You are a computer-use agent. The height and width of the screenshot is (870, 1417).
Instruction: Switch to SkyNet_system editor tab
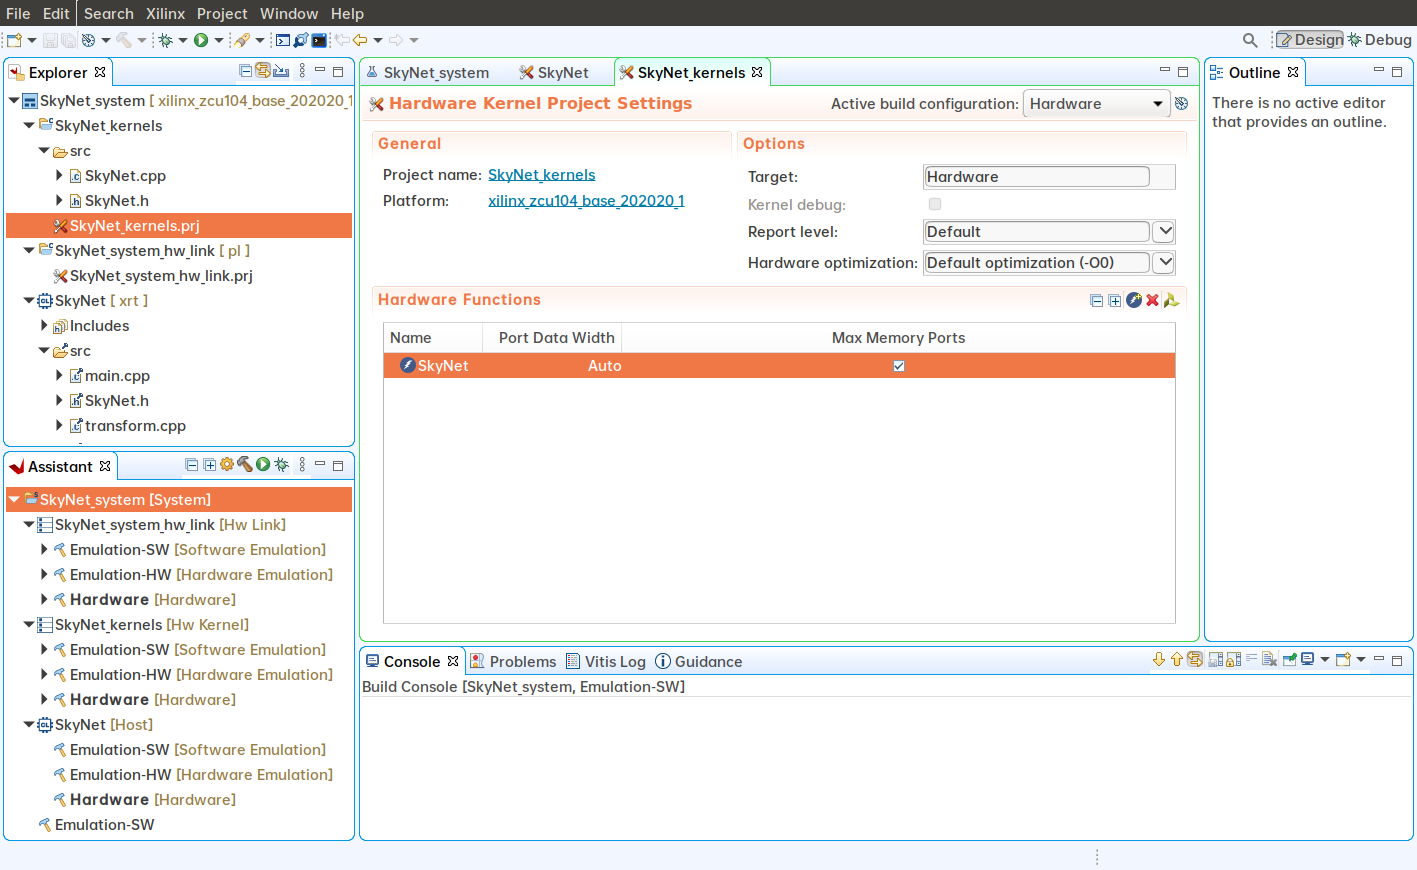coord(428,72)
